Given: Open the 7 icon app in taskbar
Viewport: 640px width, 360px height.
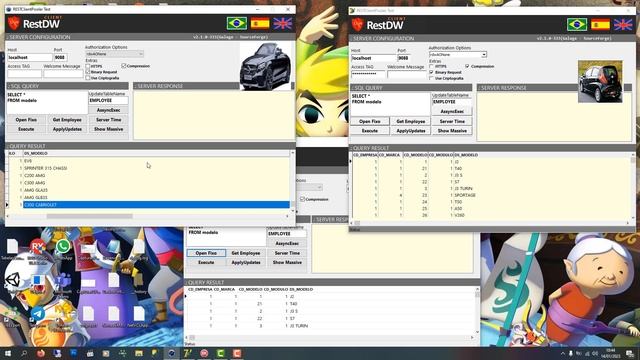Looking at the screenshot, I should (188, 353).
